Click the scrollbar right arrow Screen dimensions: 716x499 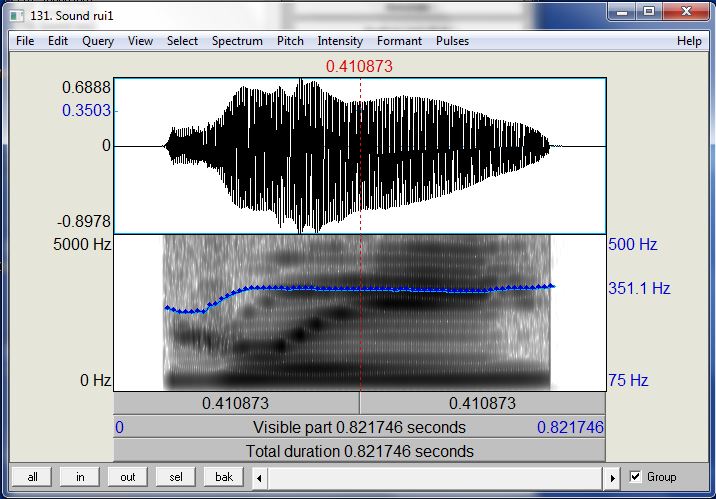pyautogui.click(x=612, y=478)
